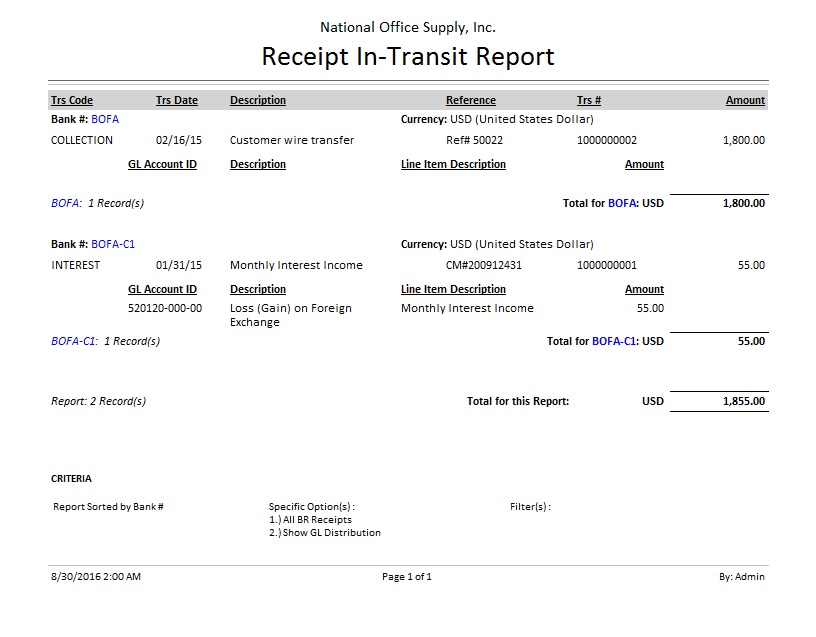816x637 pixels.
Task: Click the Reference column header
Action: click(x=470, y=100)
